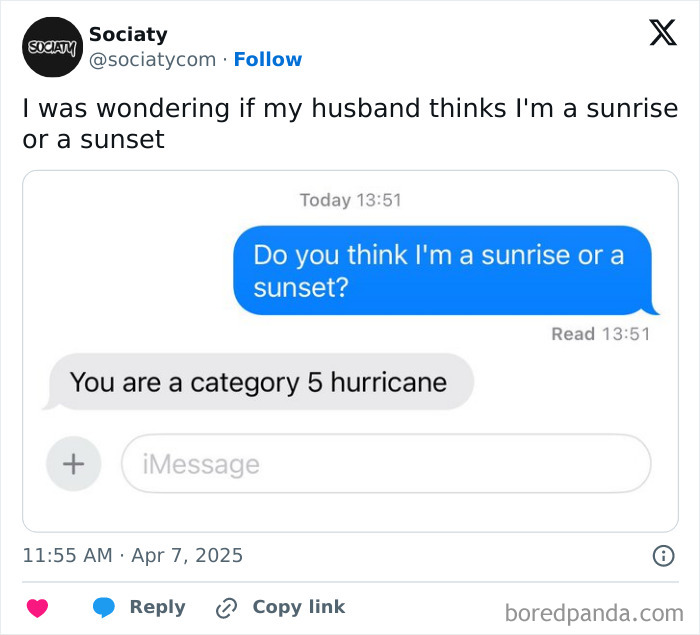This screenshot has width=700, height=635.
Task: Open the tweet info circle icon
Action: [663, 556]
